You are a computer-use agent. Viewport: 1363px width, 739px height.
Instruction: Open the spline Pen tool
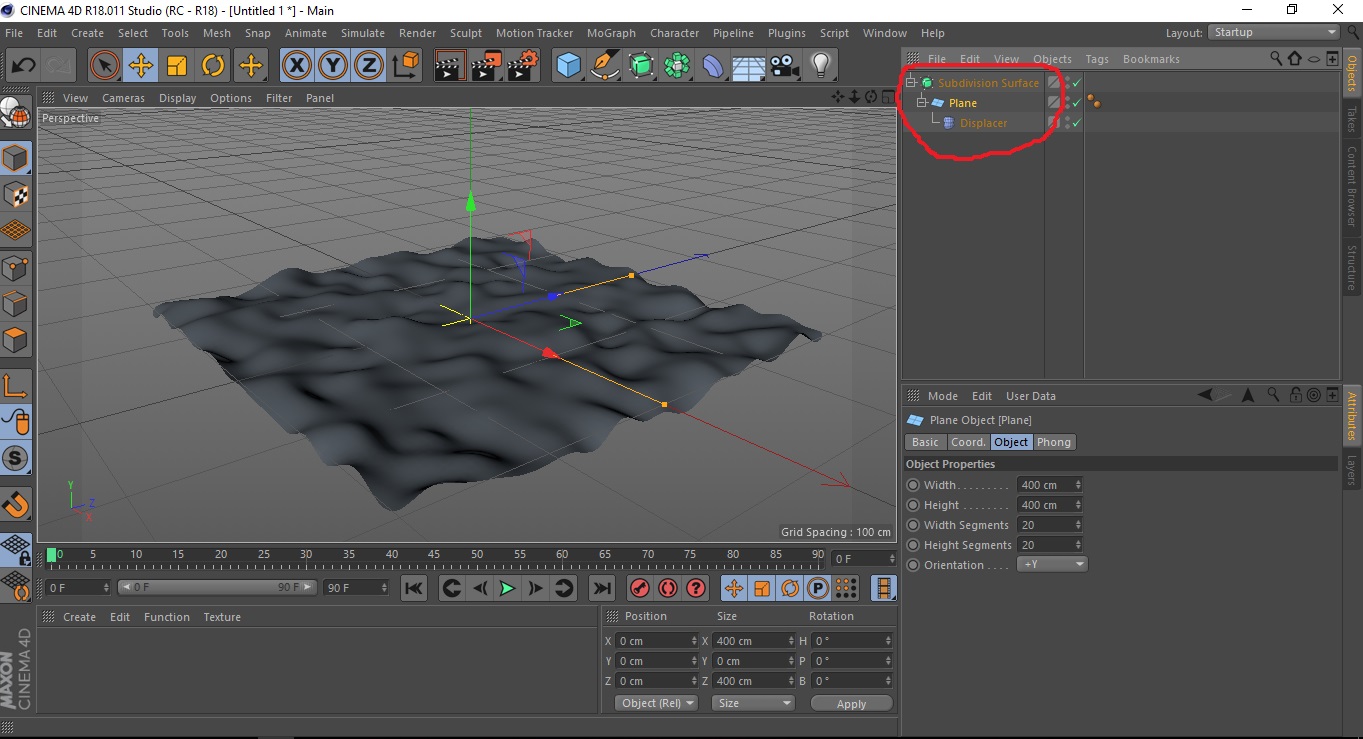point(605,66)
